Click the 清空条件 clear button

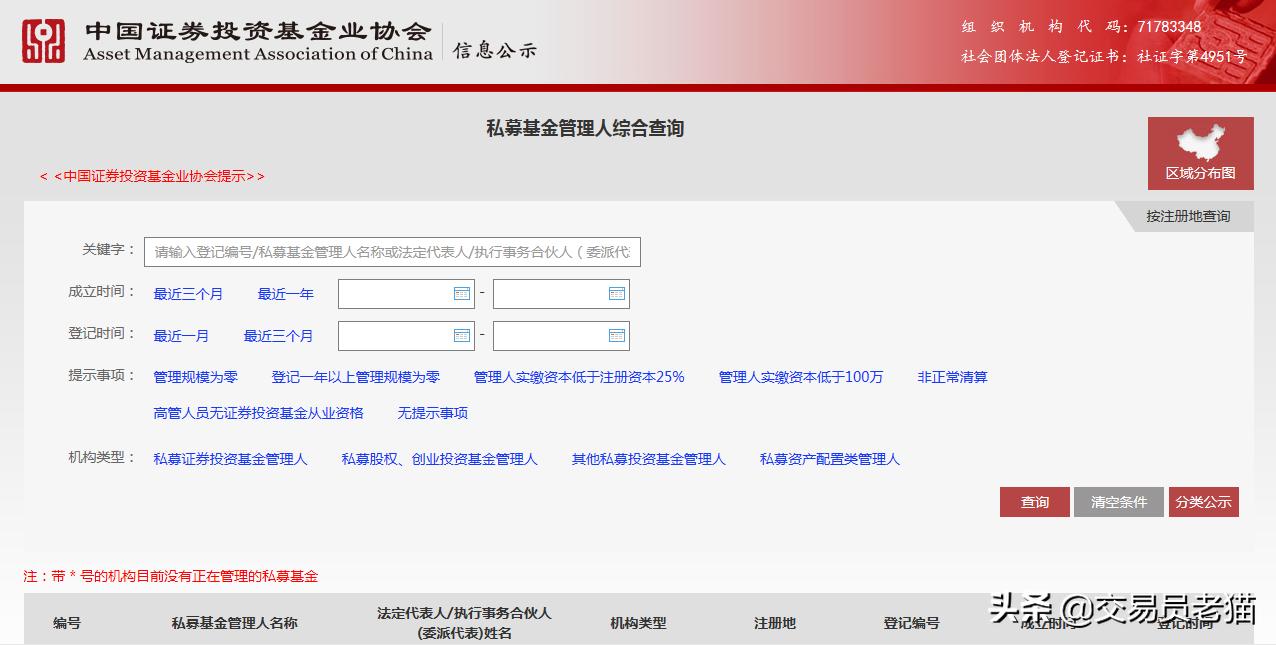point(1118,501)
